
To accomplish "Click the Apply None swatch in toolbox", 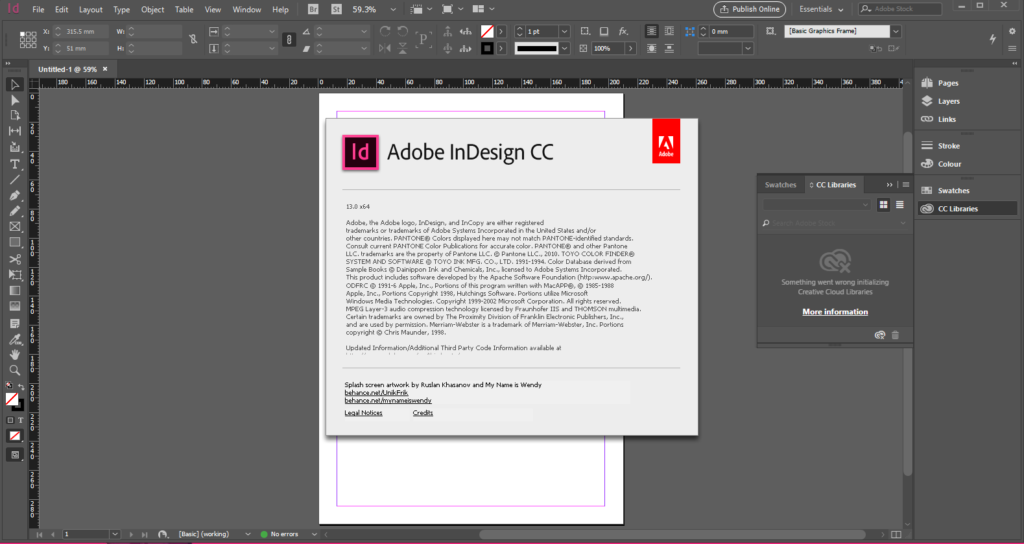I will click(14, 436).
